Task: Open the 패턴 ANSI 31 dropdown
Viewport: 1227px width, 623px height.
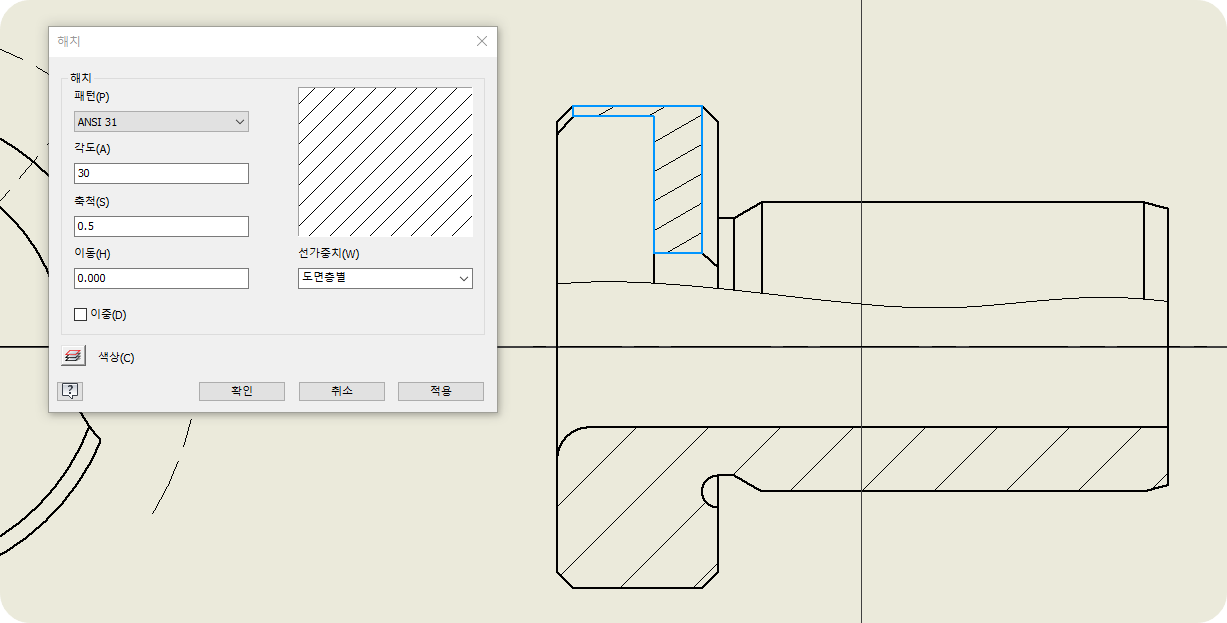Action: [x=161, y=122]
